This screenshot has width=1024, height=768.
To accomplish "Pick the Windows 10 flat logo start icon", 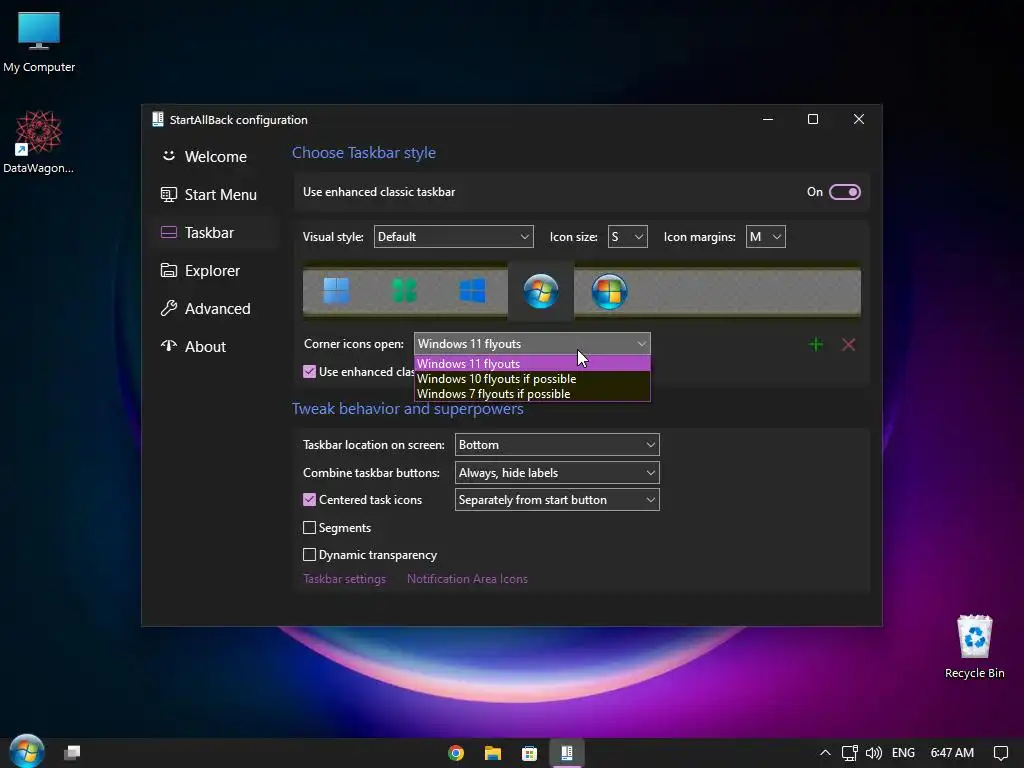I will click(x=472, y=291).
